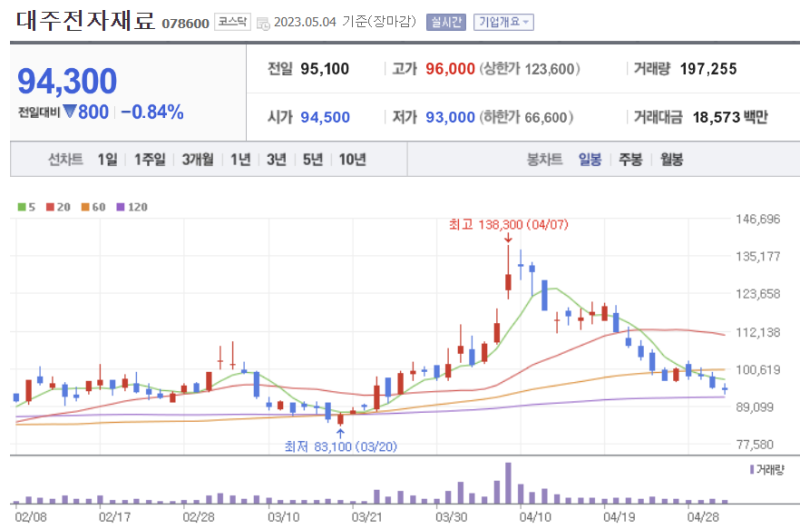Click the 04/28 date axis label

pyautogui.click(x=703, y=517)
